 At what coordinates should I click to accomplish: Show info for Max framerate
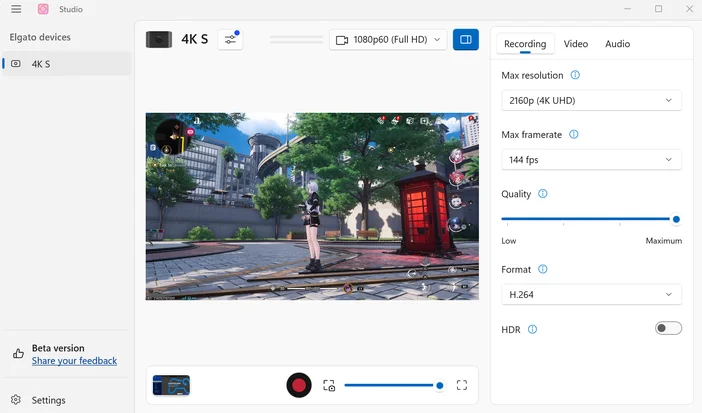click(574, 134)
